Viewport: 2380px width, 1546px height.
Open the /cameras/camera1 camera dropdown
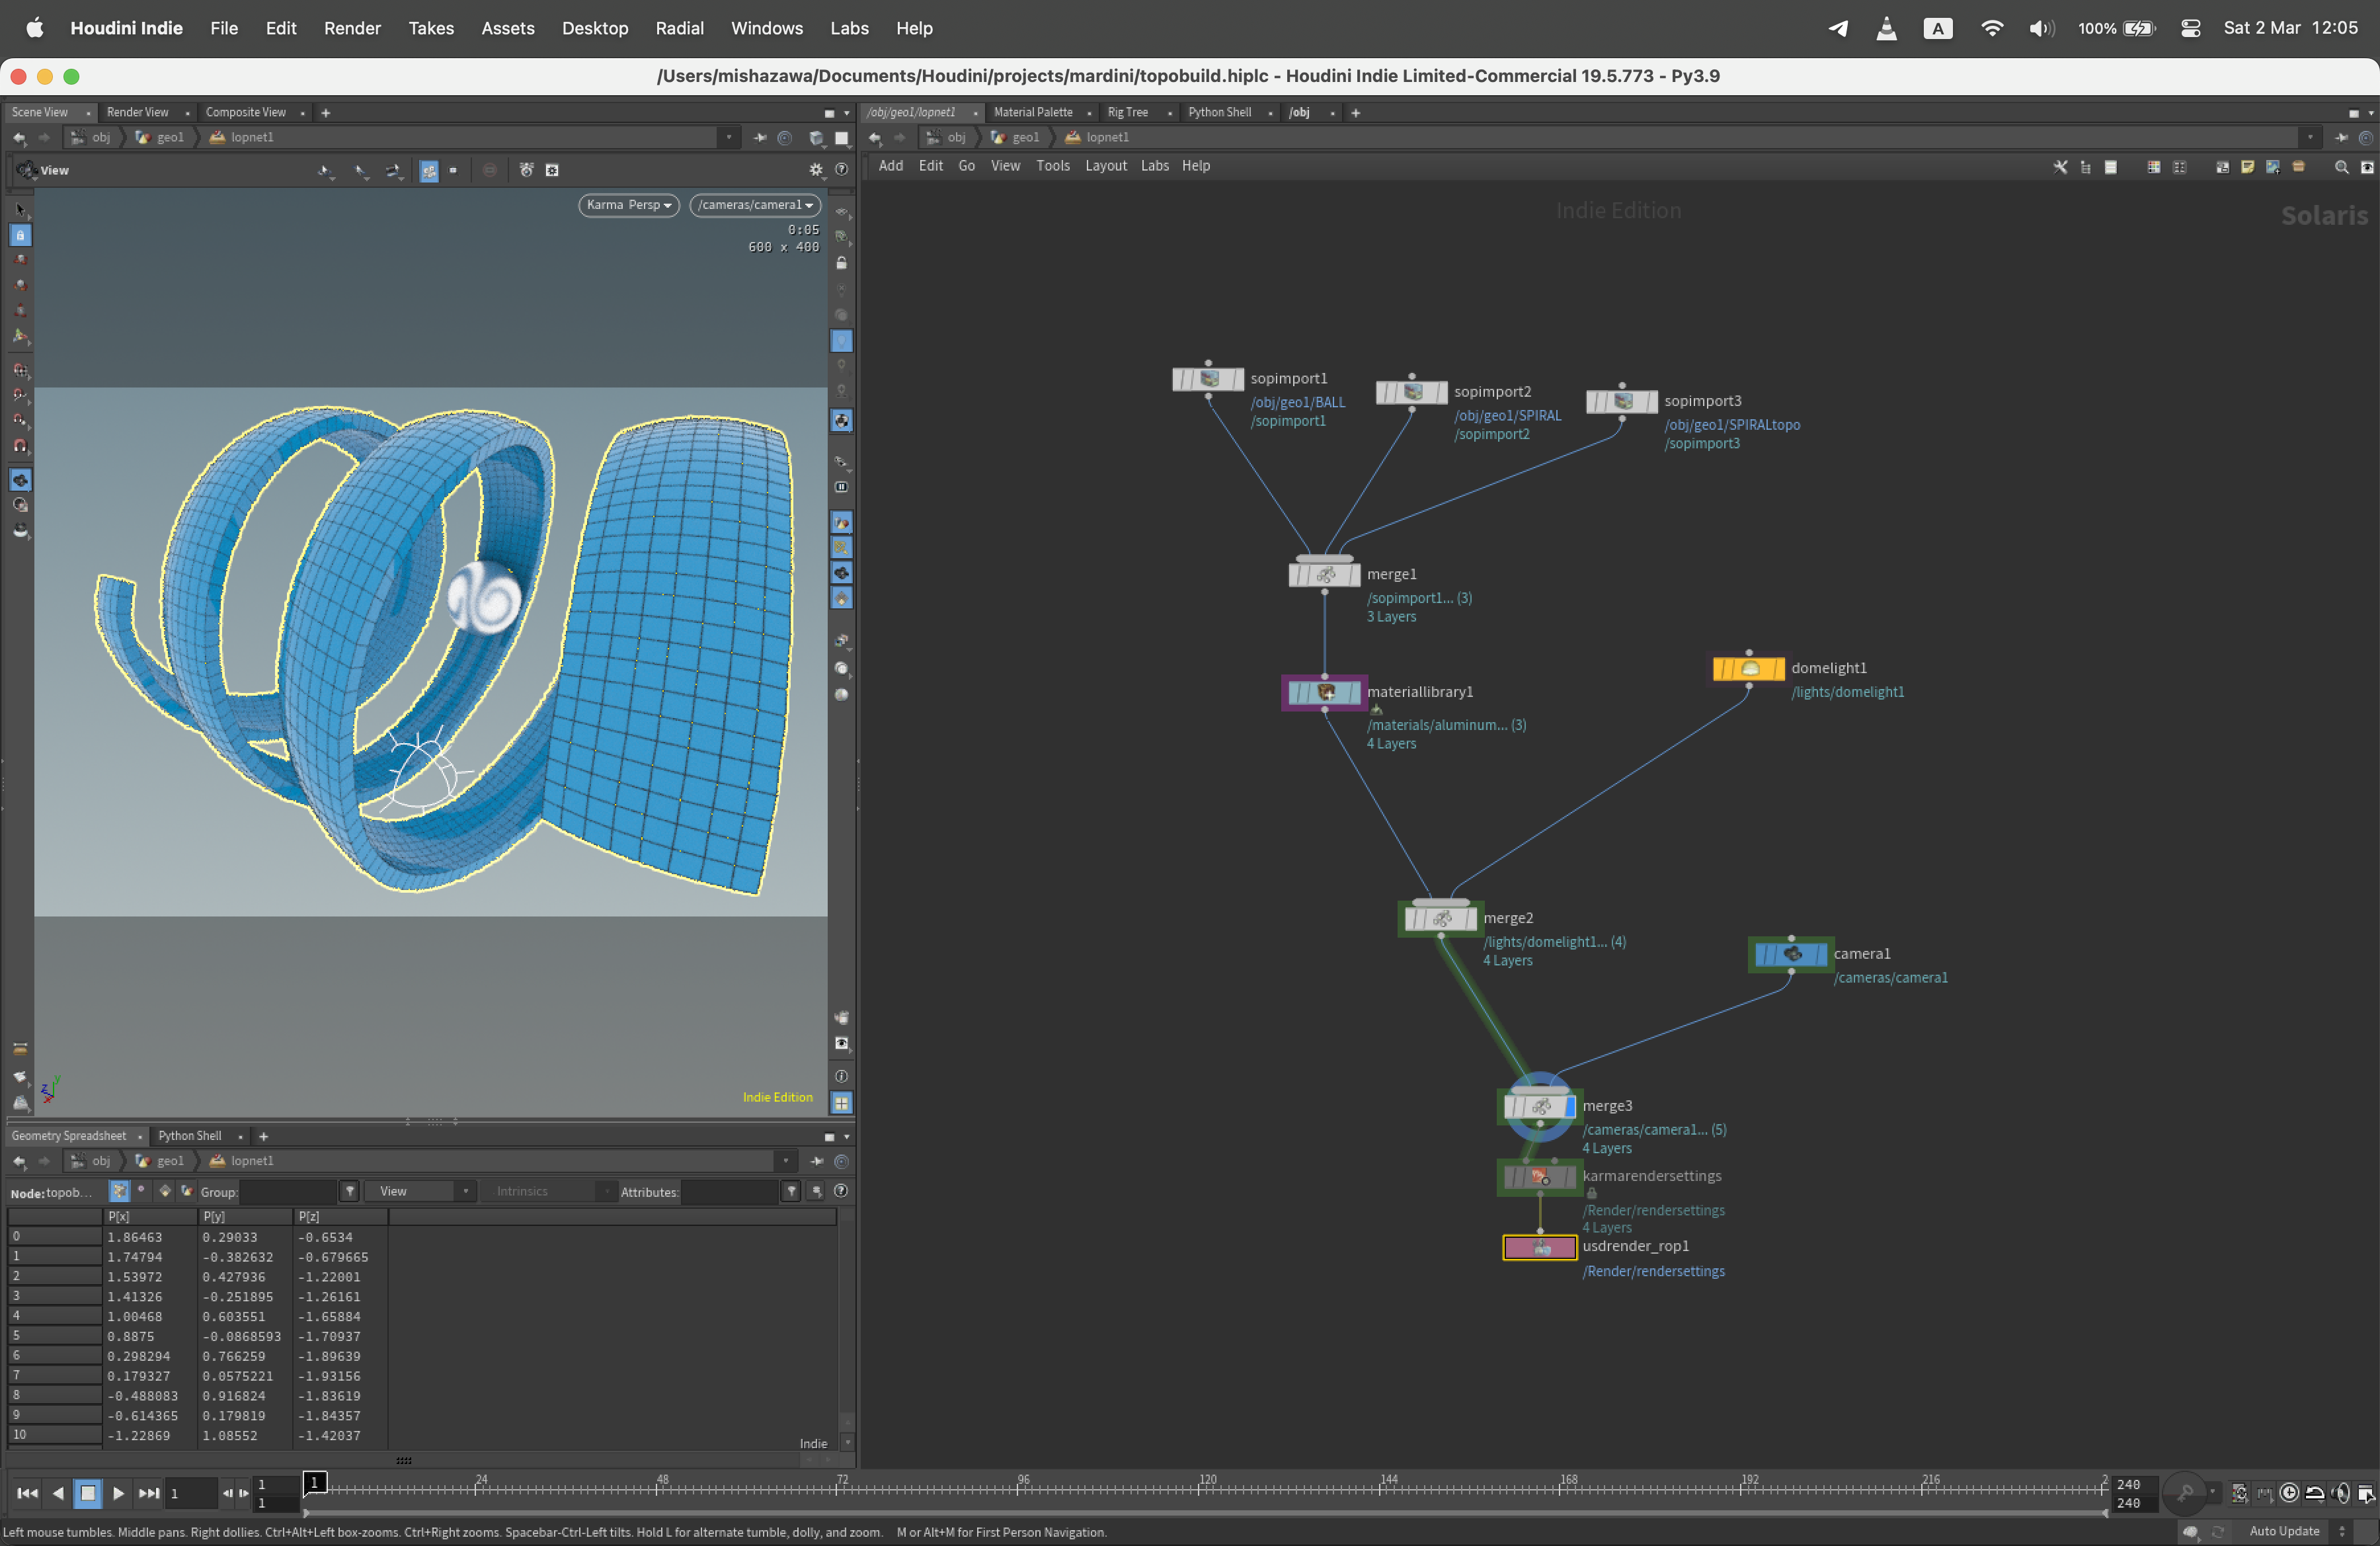click(x=755, y=205)
